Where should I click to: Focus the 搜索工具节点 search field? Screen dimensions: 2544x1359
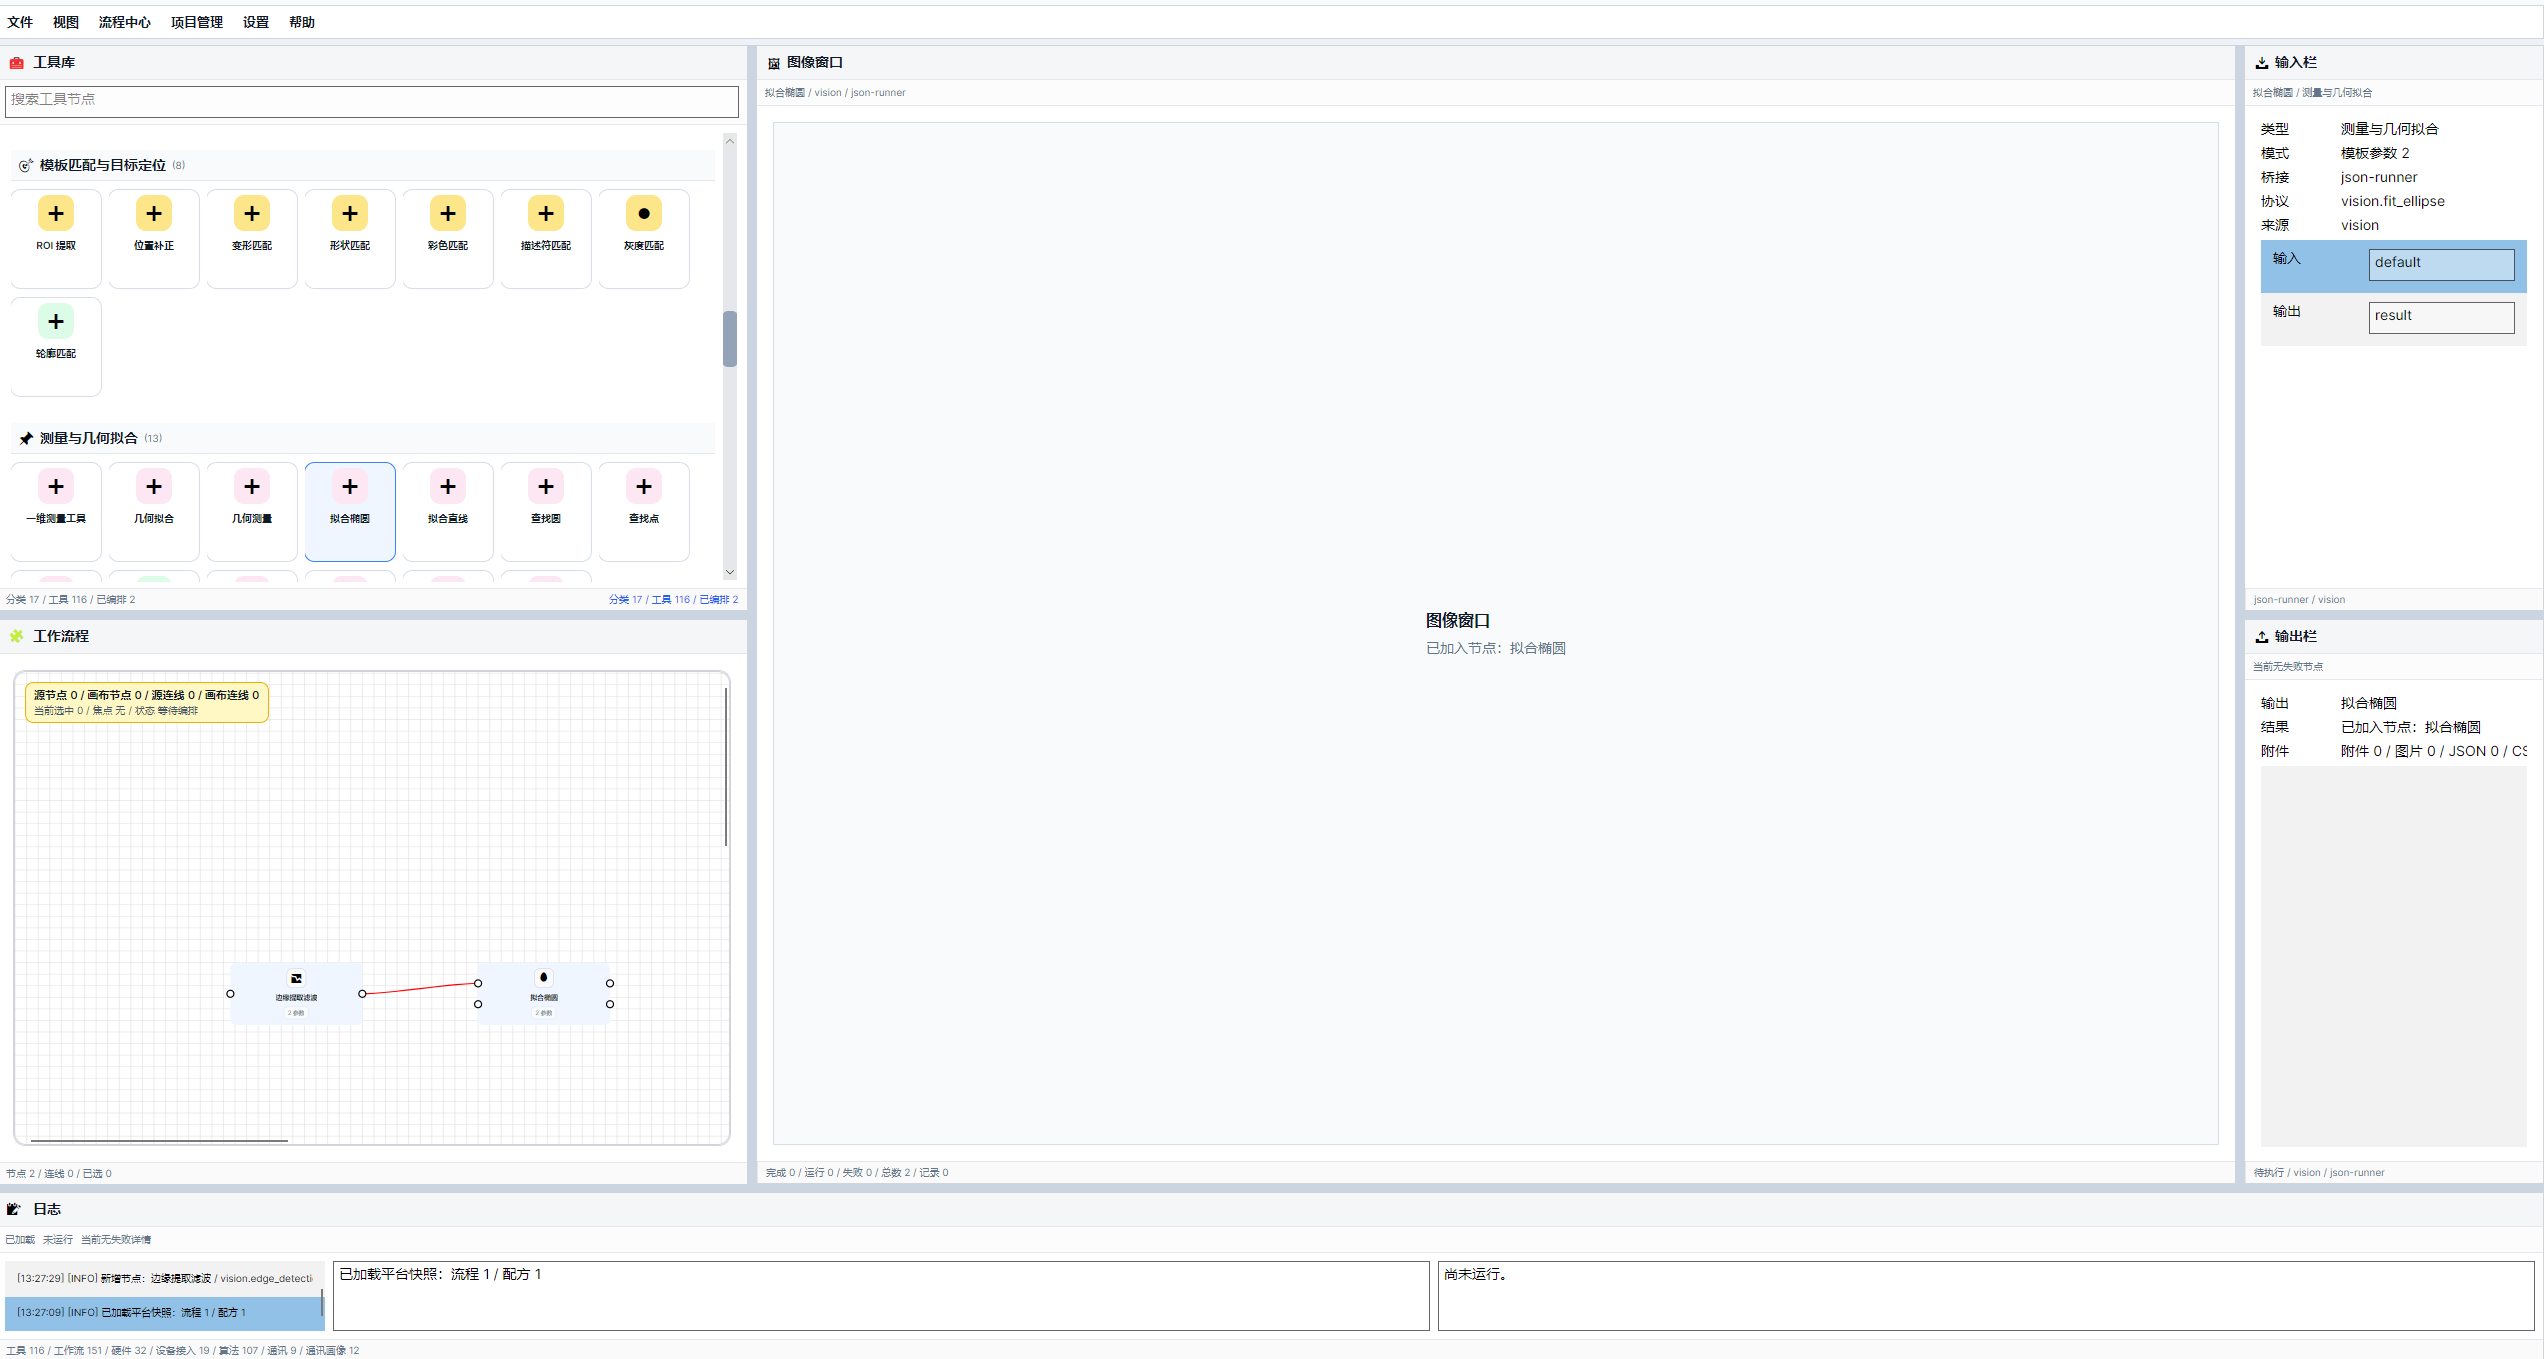click(372, 100)
